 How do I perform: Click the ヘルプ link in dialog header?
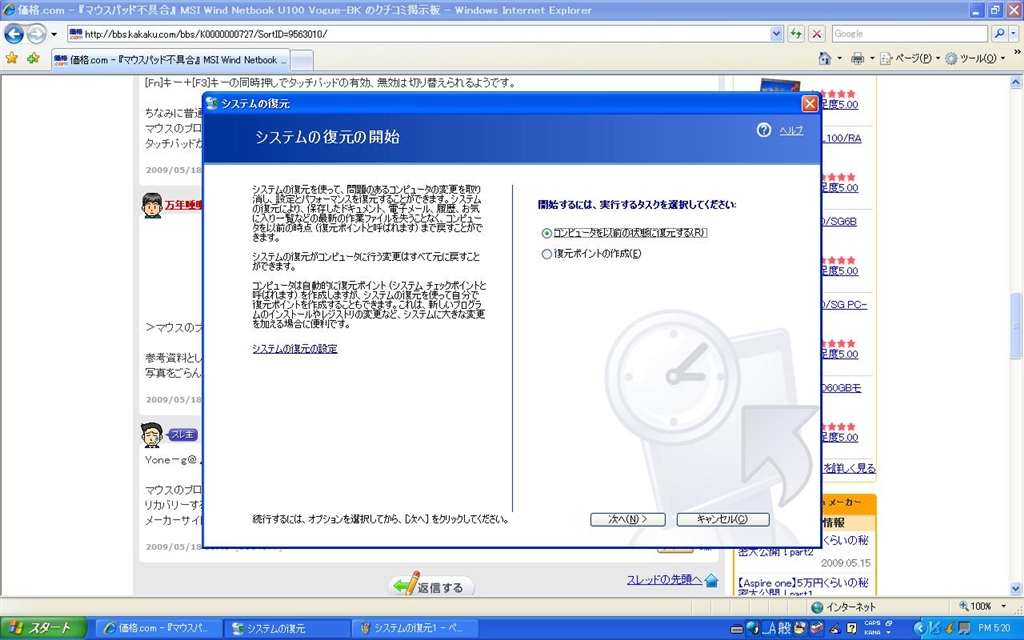(791, 131)
